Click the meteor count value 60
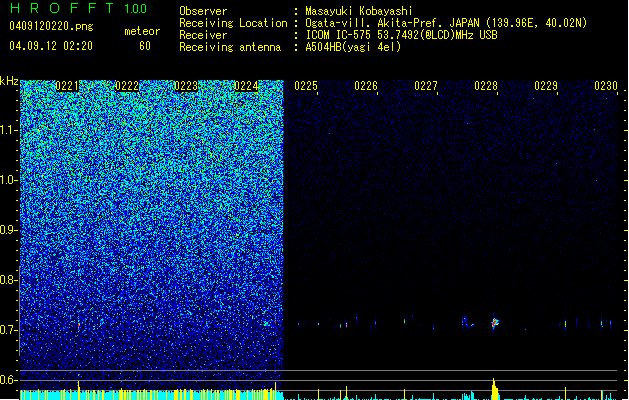The height and width of the screenshot is (400, 629). tap(145, 46)
